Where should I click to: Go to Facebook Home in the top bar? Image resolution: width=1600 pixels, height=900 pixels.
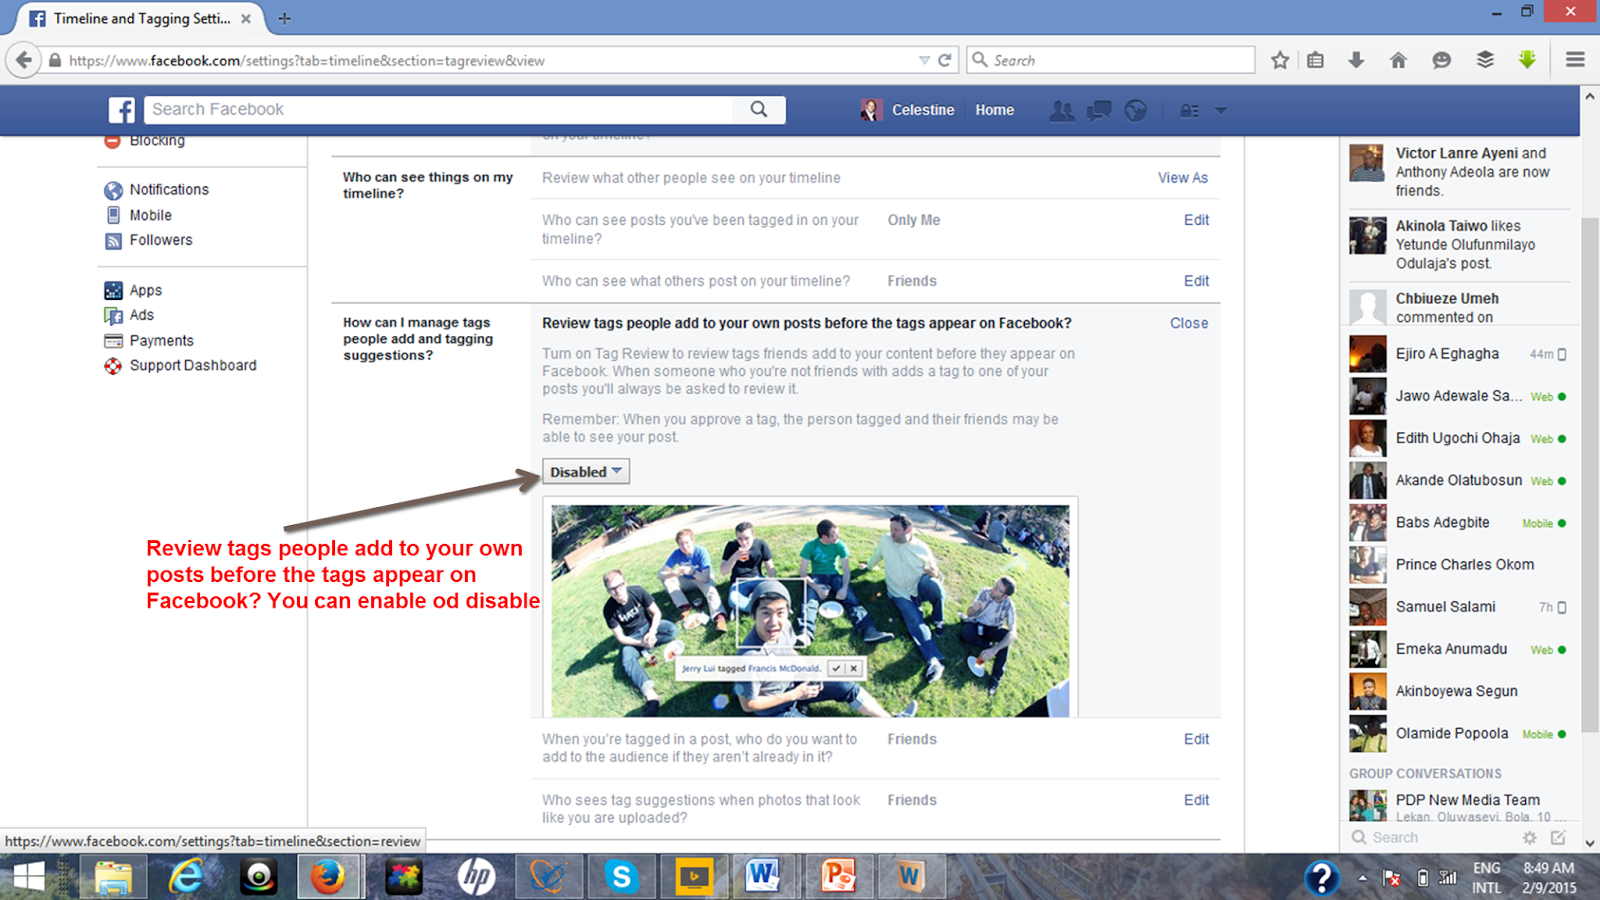click(x=994, y=110)
